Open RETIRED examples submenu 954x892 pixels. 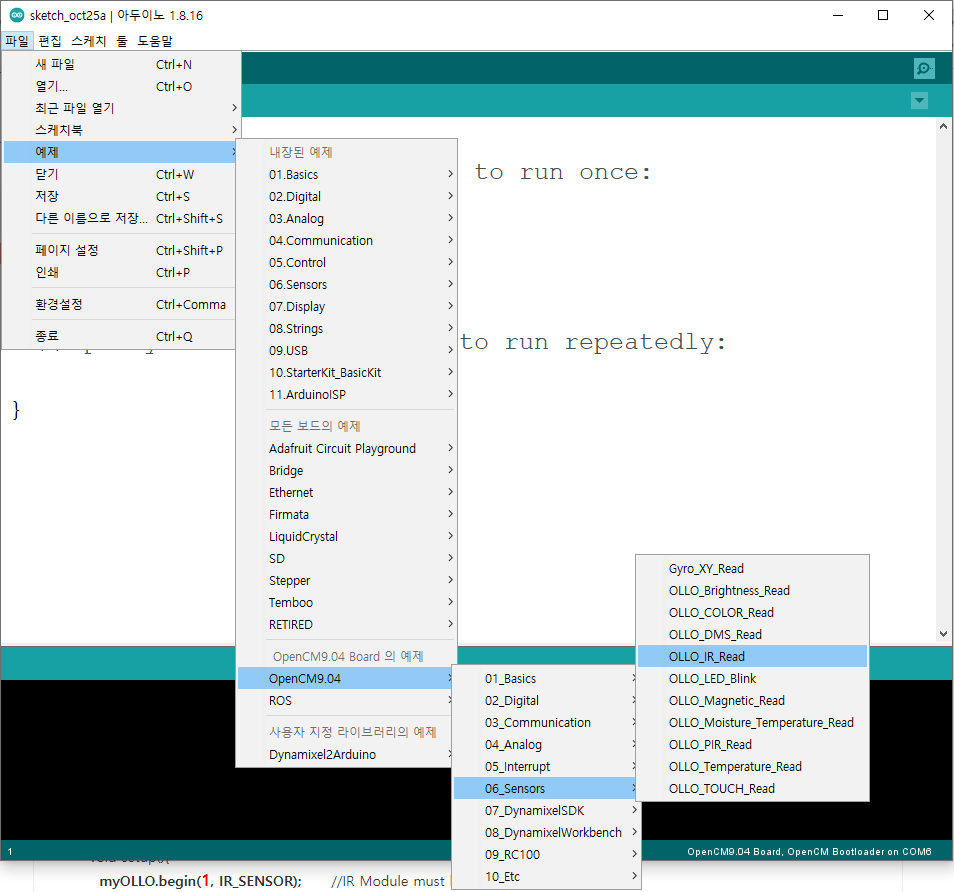[x=346, y=625]
